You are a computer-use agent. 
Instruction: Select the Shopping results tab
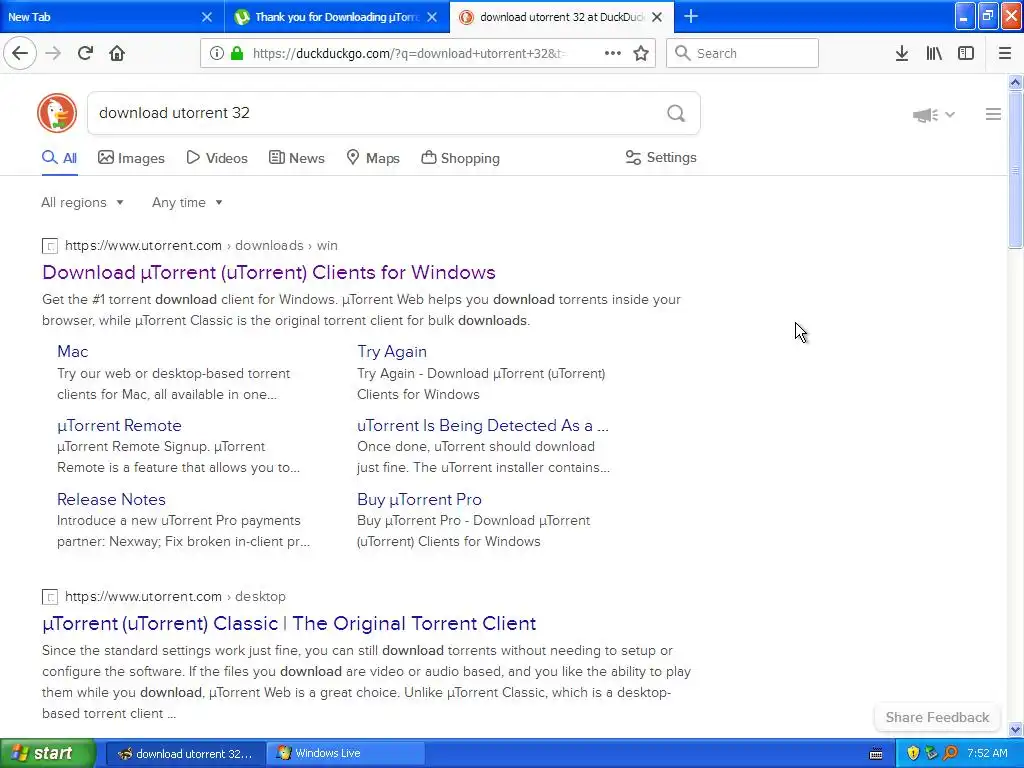460,158
